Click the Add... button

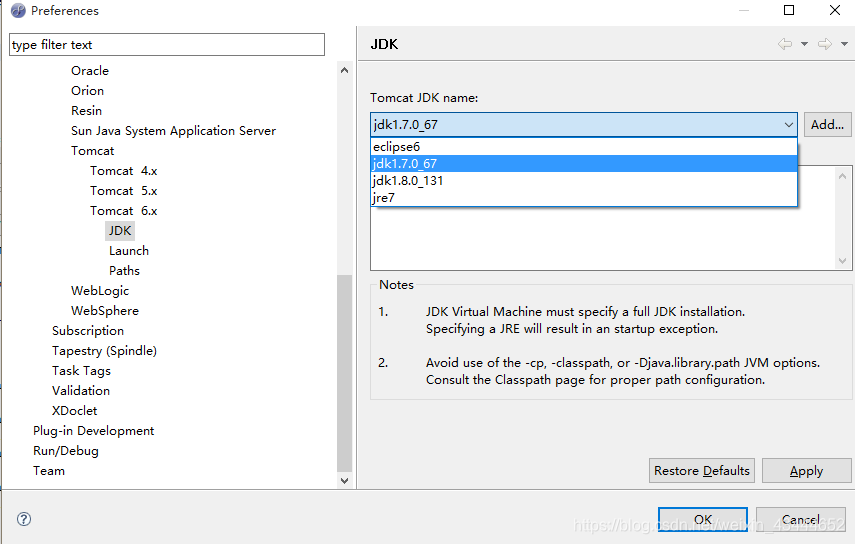tap(827, 125)
